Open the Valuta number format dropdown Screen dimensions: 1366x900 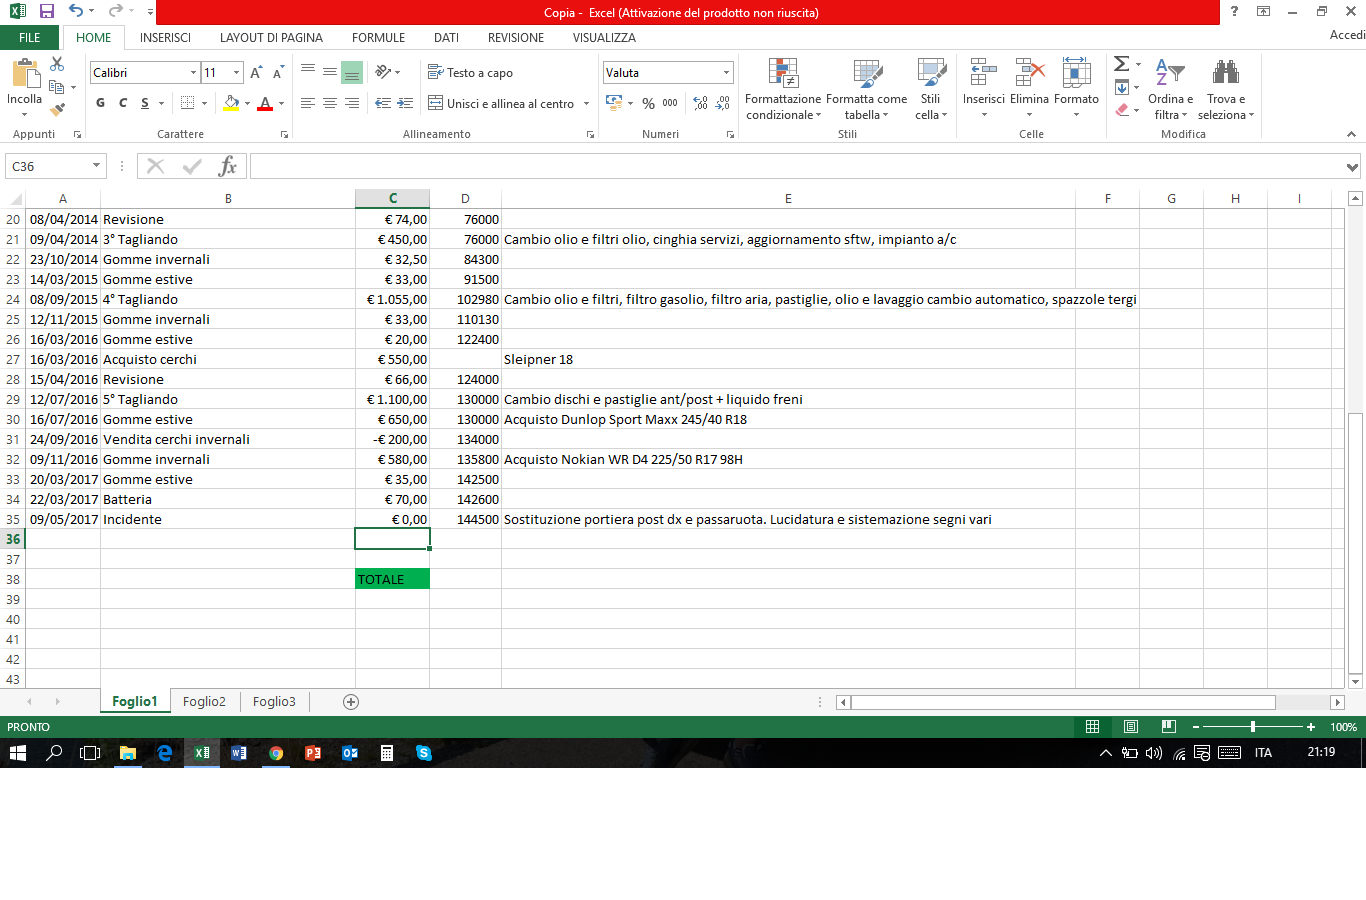[726, 73]
